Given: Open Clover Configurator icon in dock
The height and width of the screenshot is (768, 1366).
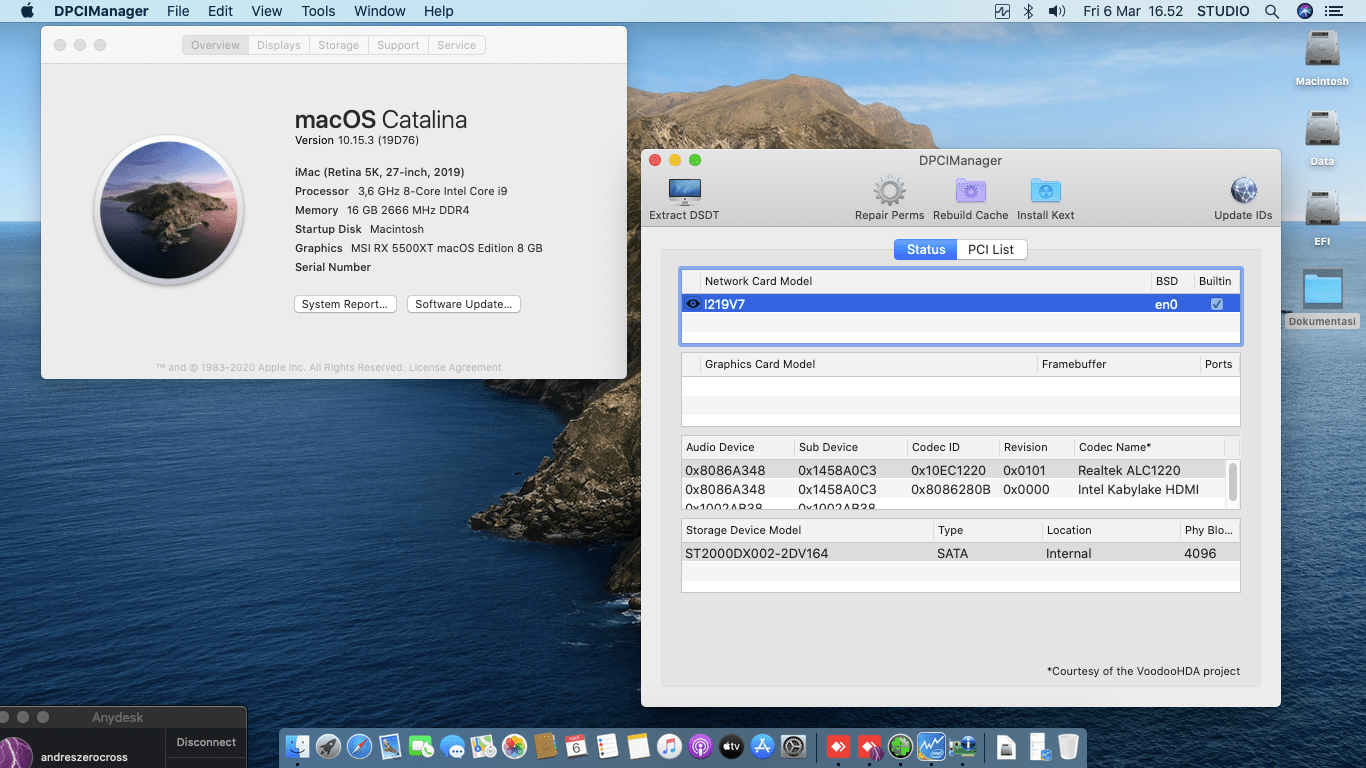Looking at the screenshot, I should (901, 746).
